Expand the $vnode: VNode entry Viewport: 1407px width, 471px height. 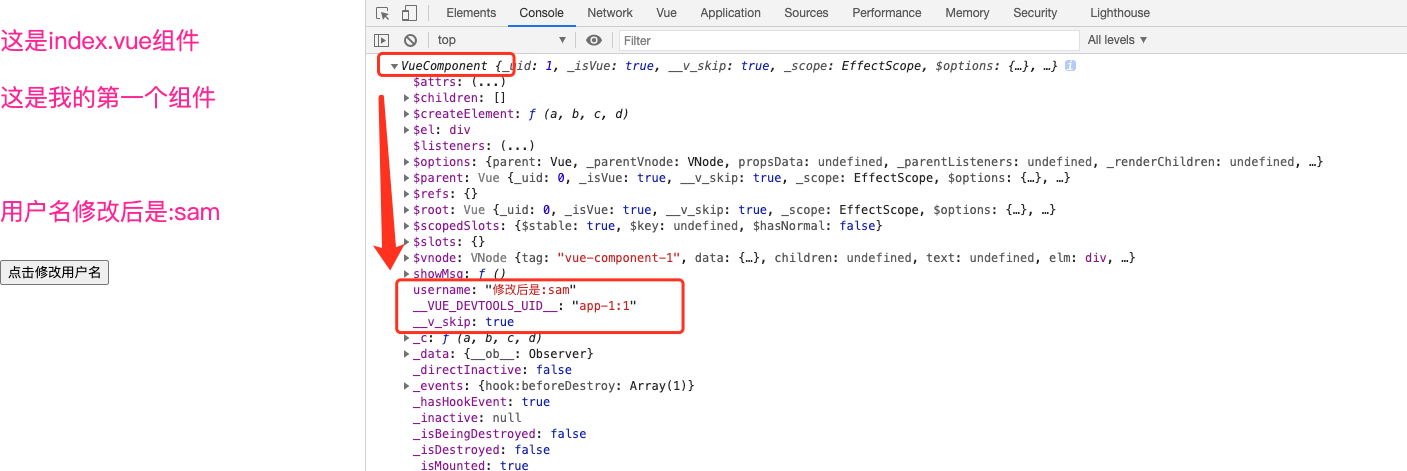pos(406,258)
